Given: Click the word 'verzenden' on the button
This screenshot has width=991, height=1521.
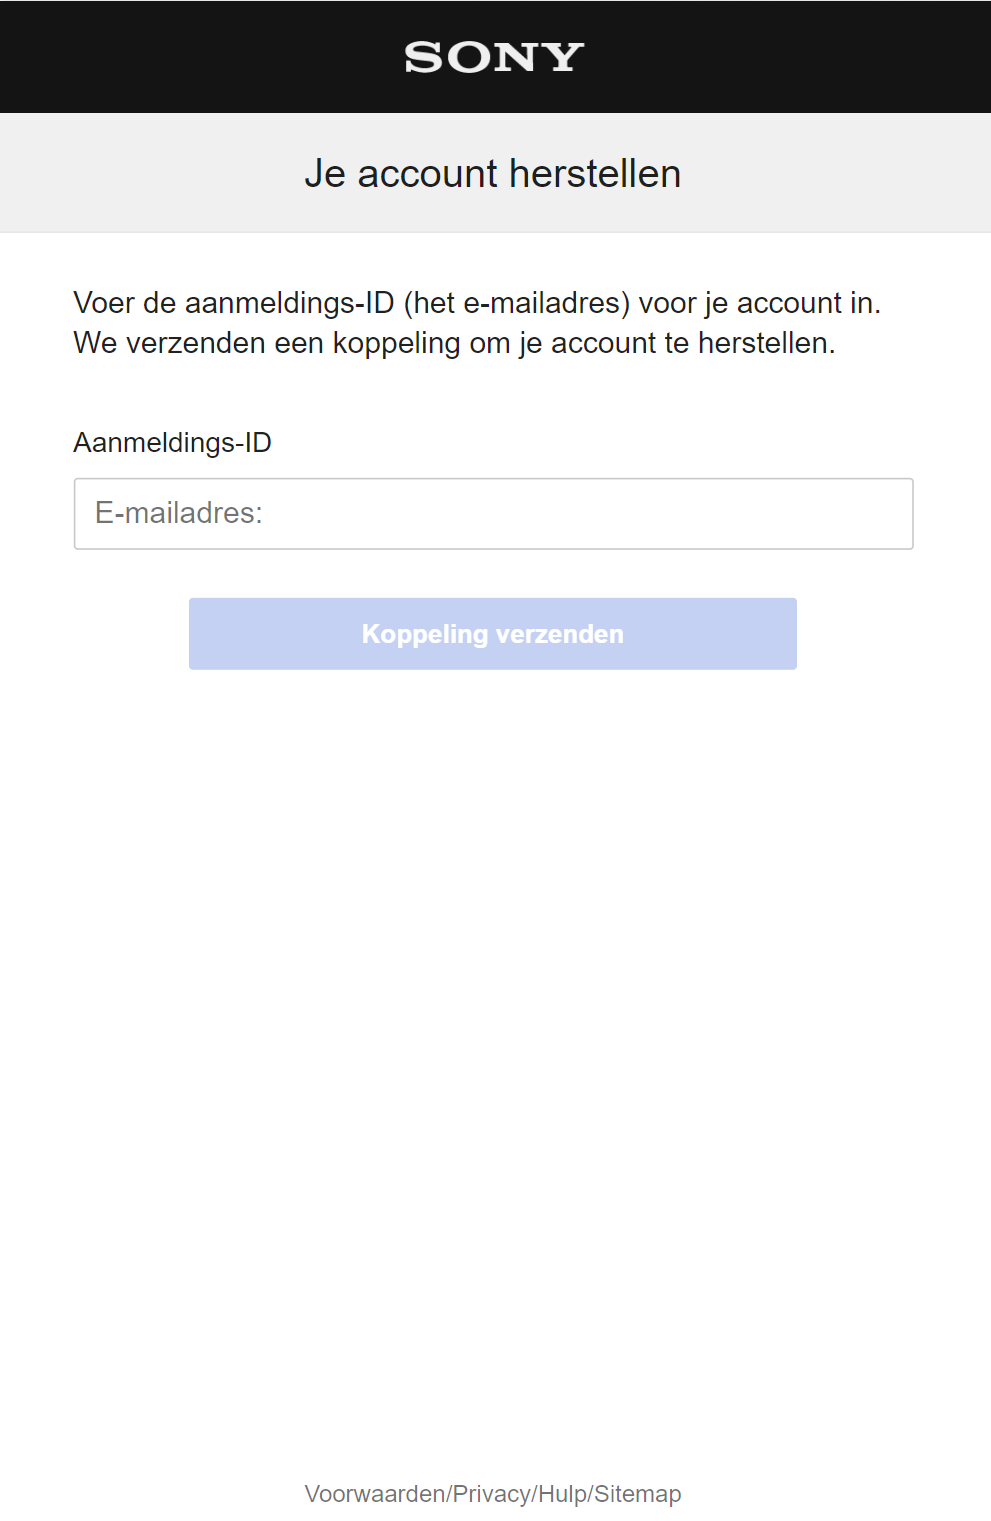Looking at the screenshot, I should [x=560, y=634].
